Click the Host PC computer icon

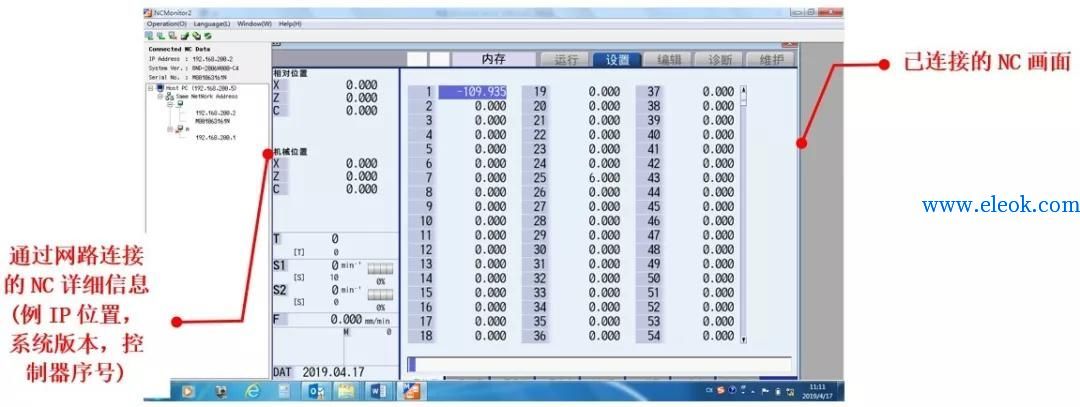(160, 89)
